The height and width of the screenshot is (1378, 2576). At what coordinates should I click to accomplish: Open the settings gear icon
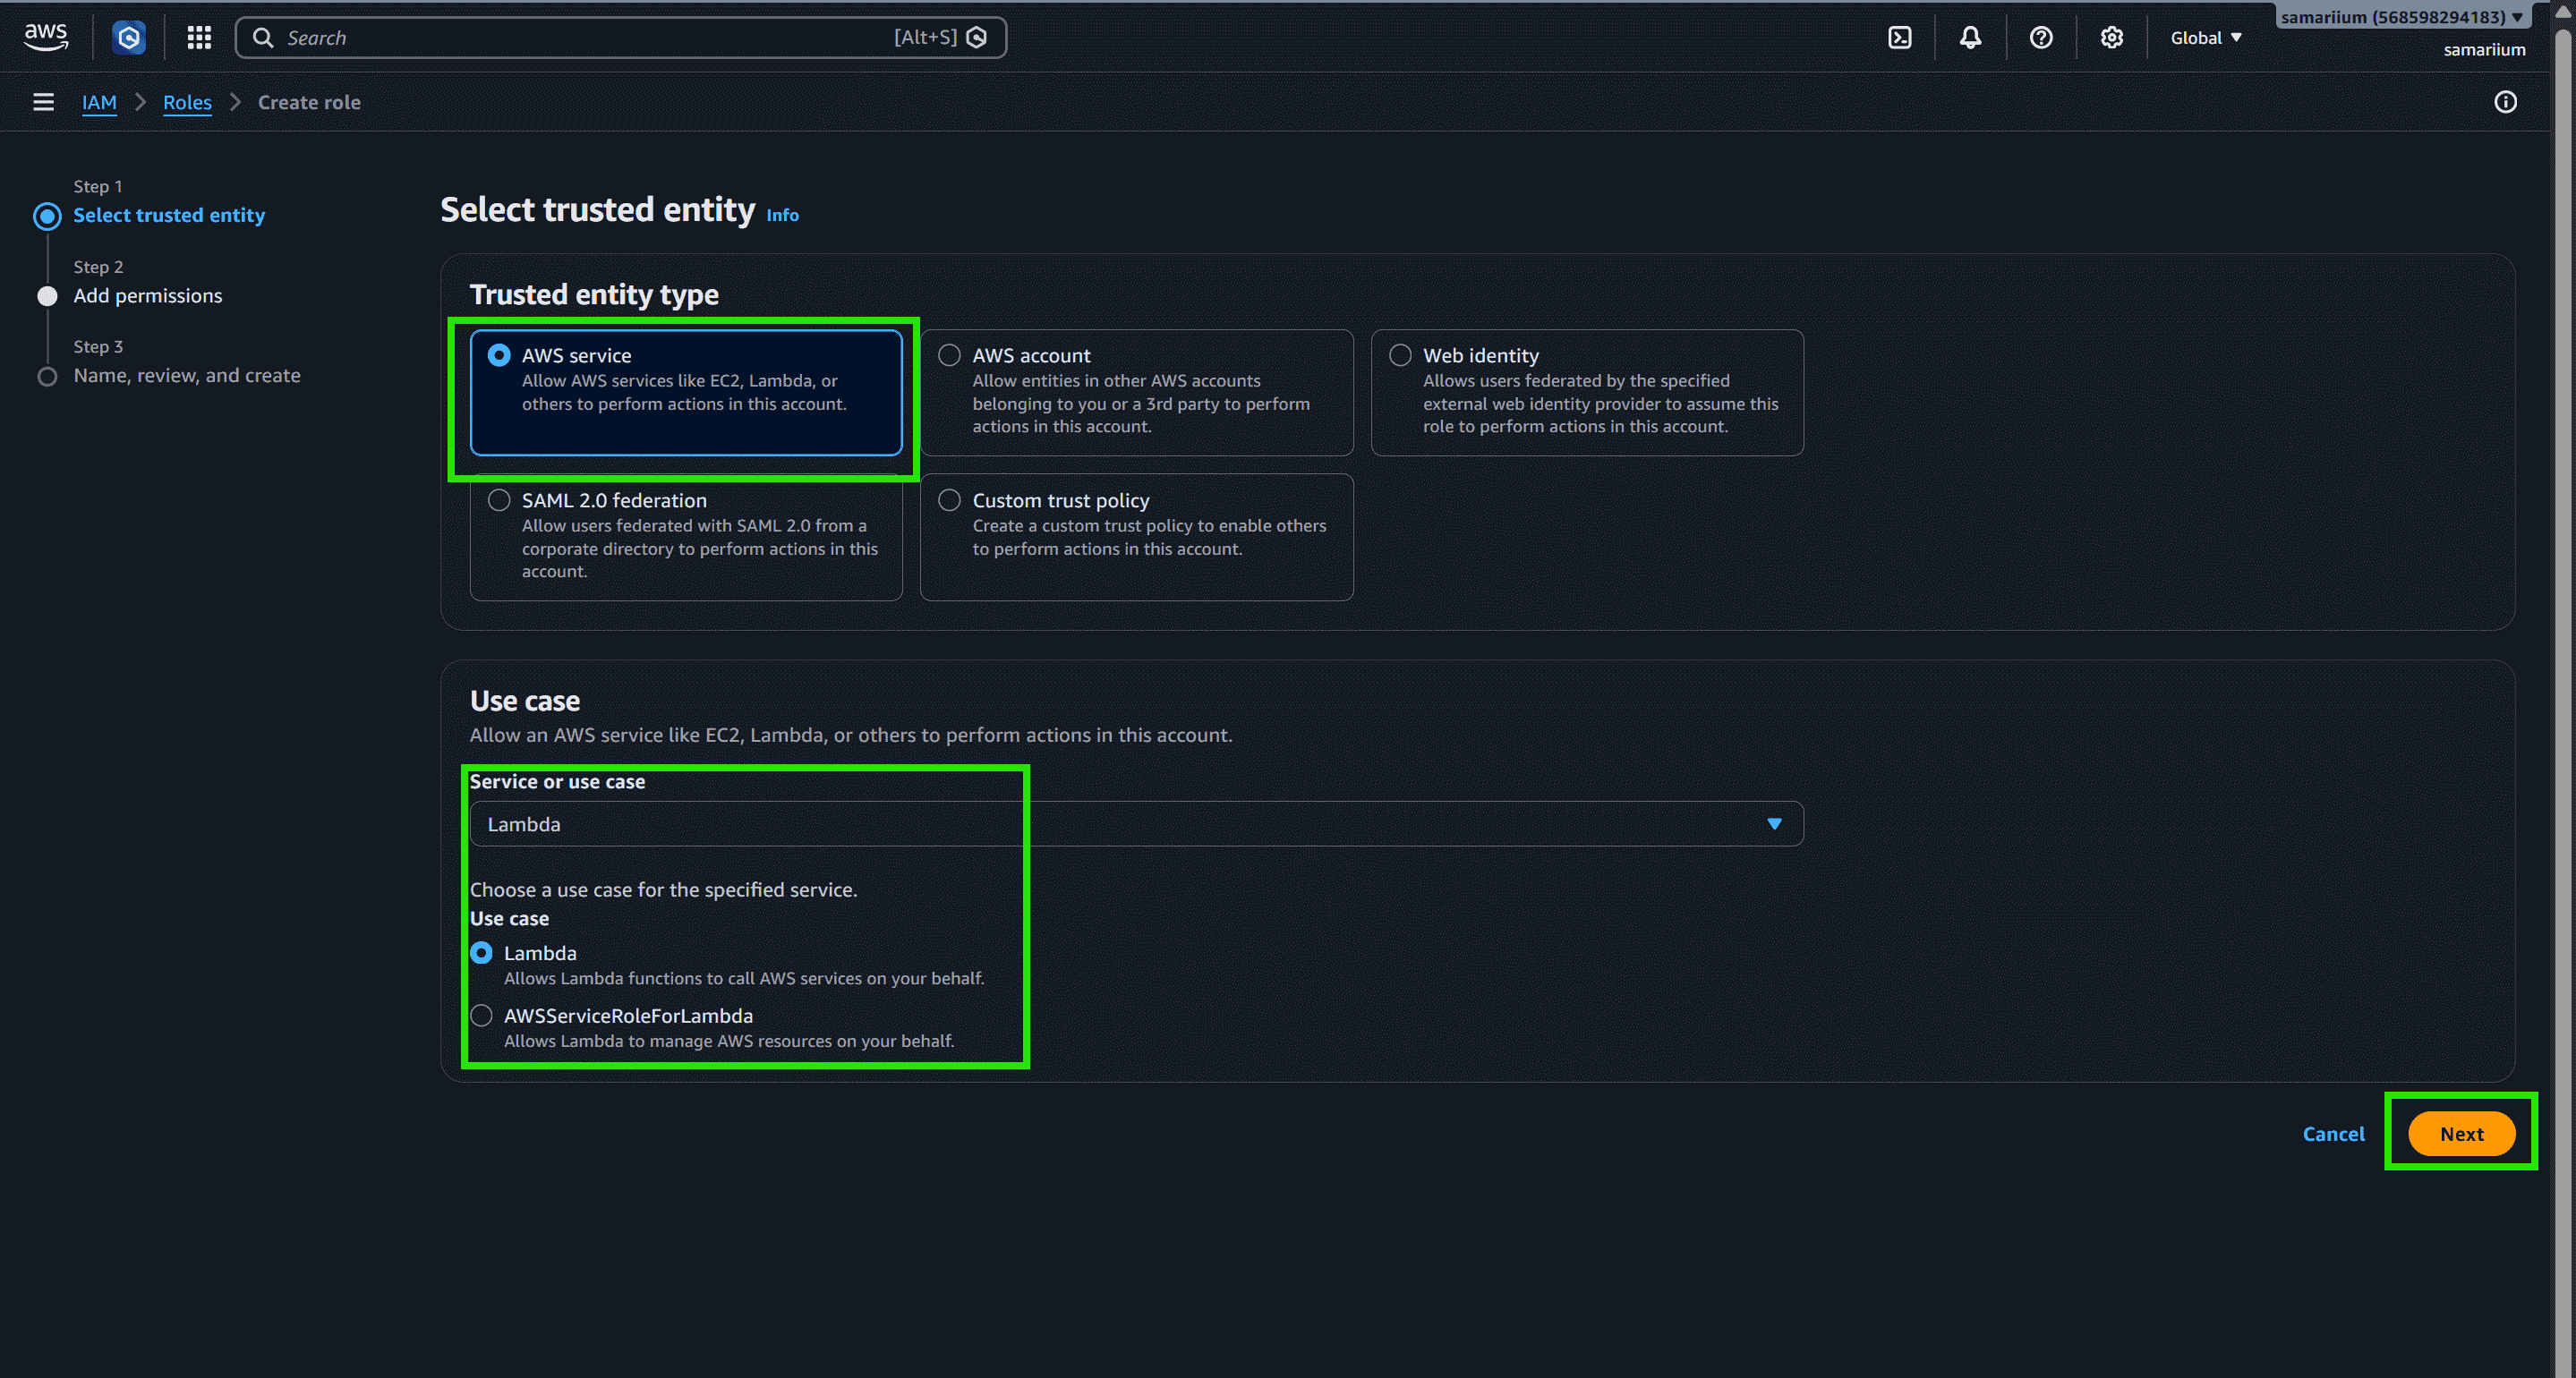coord(2111,38)
